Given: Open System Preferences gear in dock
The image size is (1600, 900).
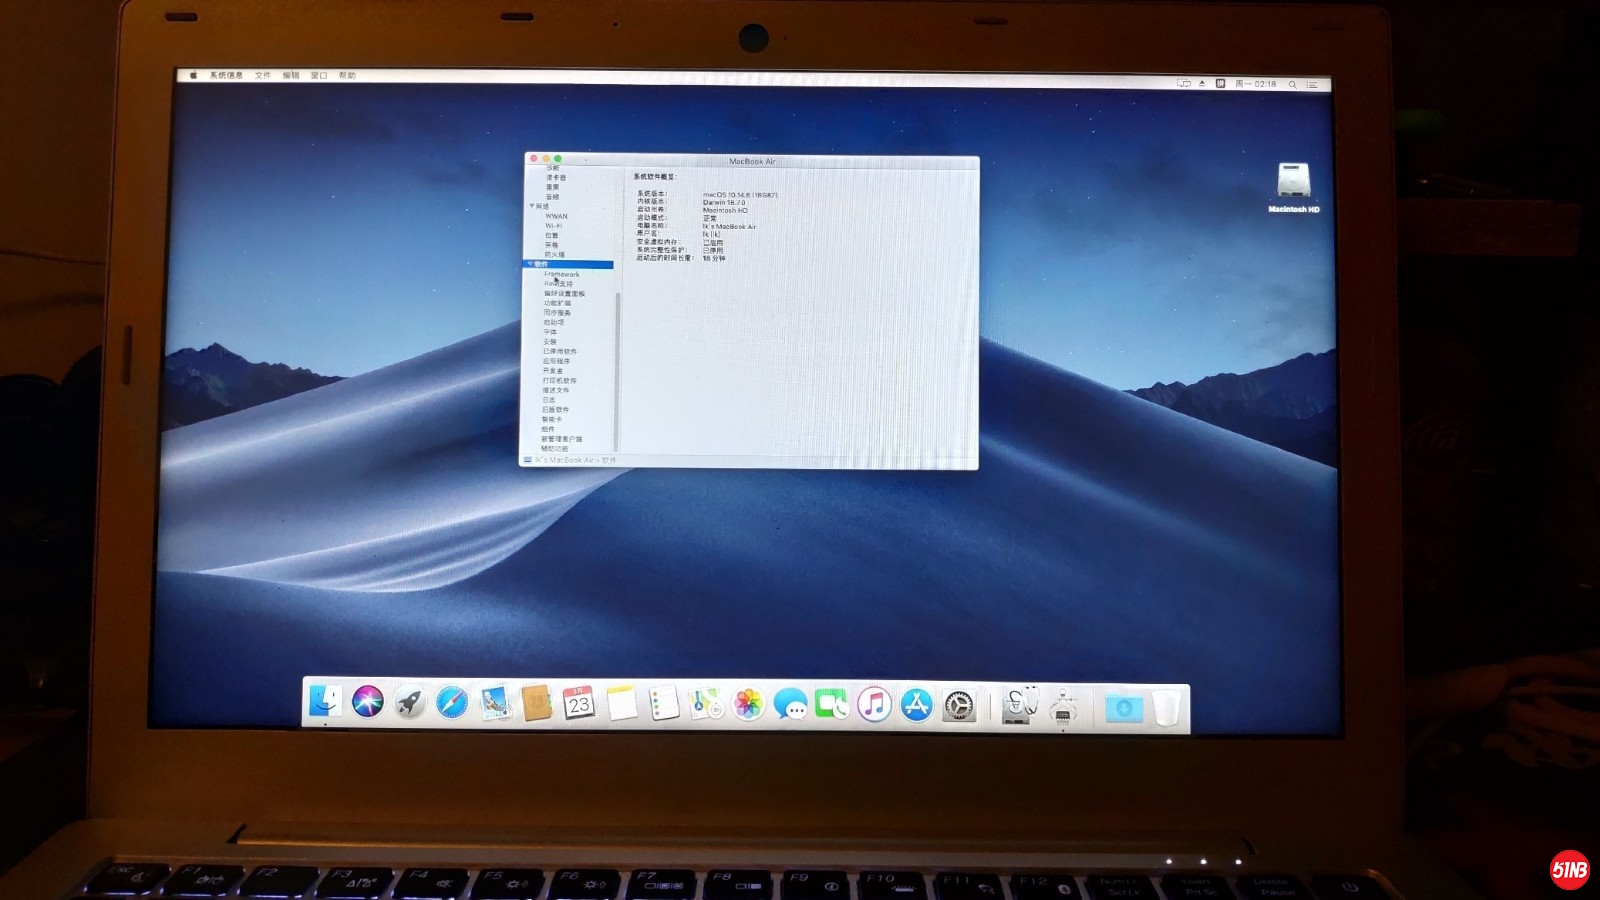Looking at the screenshot, I should [x=959, y=706].
